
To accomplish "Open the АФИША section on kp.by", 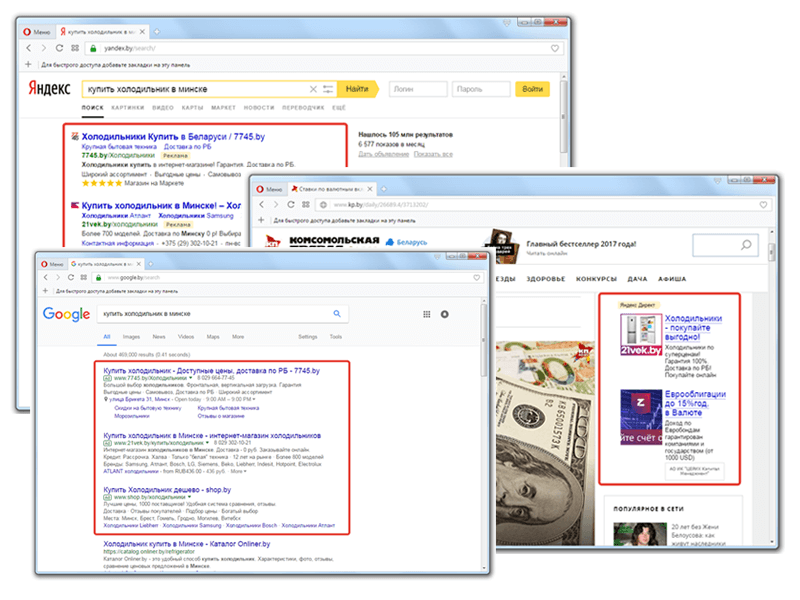I will pyautogui.click(x=672, y=279).
